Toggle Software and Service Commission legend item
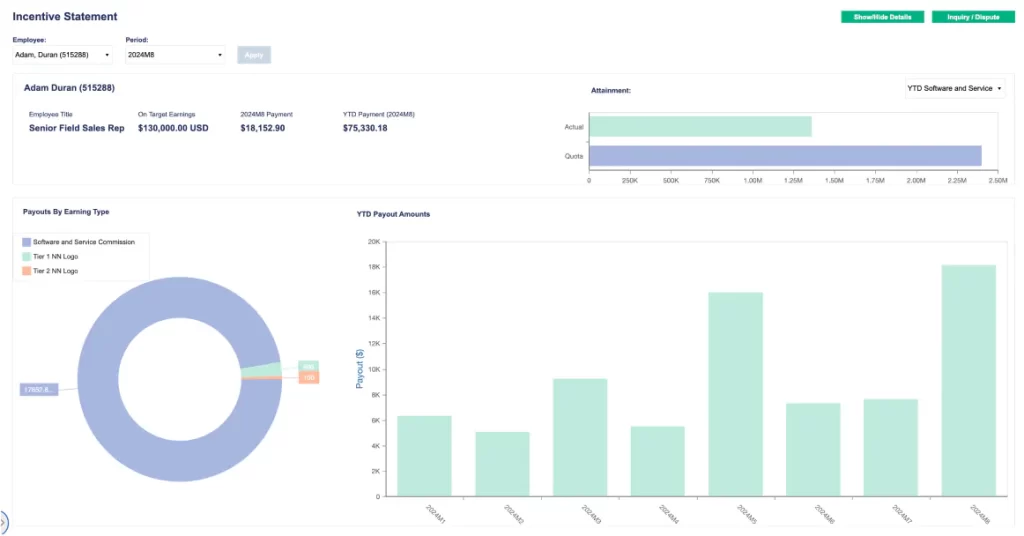The image size is (1024, 536). [x=84, y=242]
